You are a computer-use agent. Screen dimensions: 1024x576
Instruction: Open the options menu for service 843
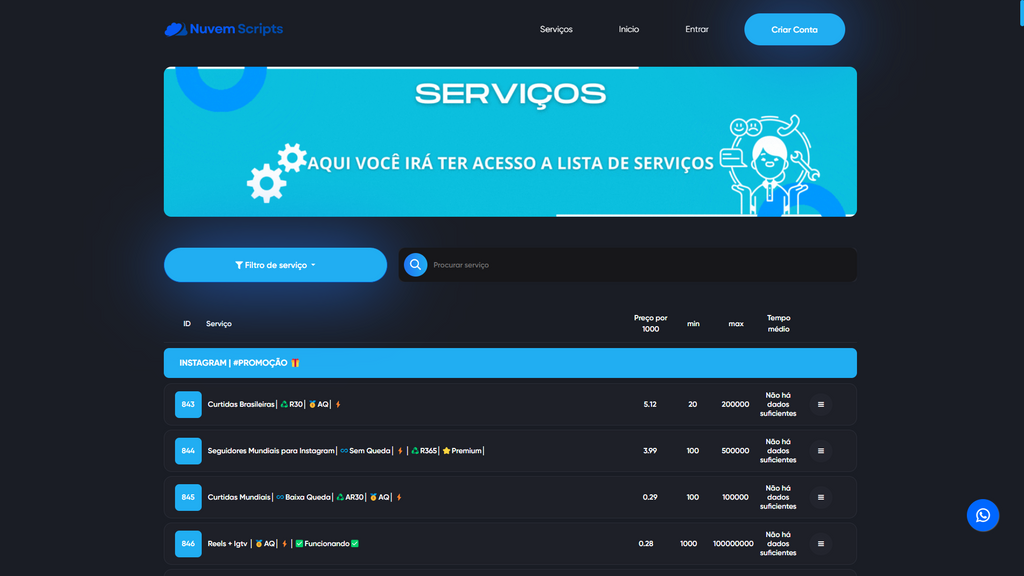point(820,404)
